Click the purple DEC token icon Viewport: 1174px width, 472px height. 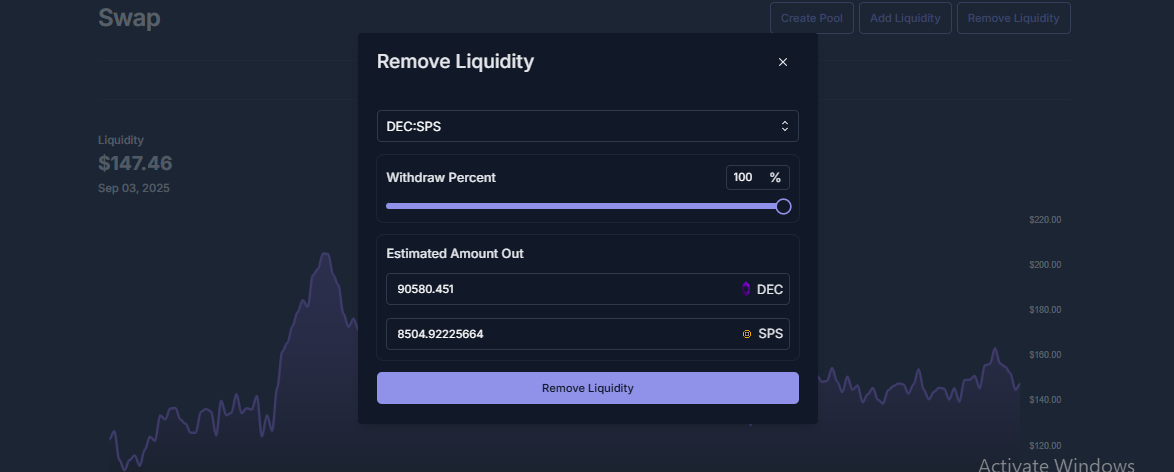coord(746,289)
